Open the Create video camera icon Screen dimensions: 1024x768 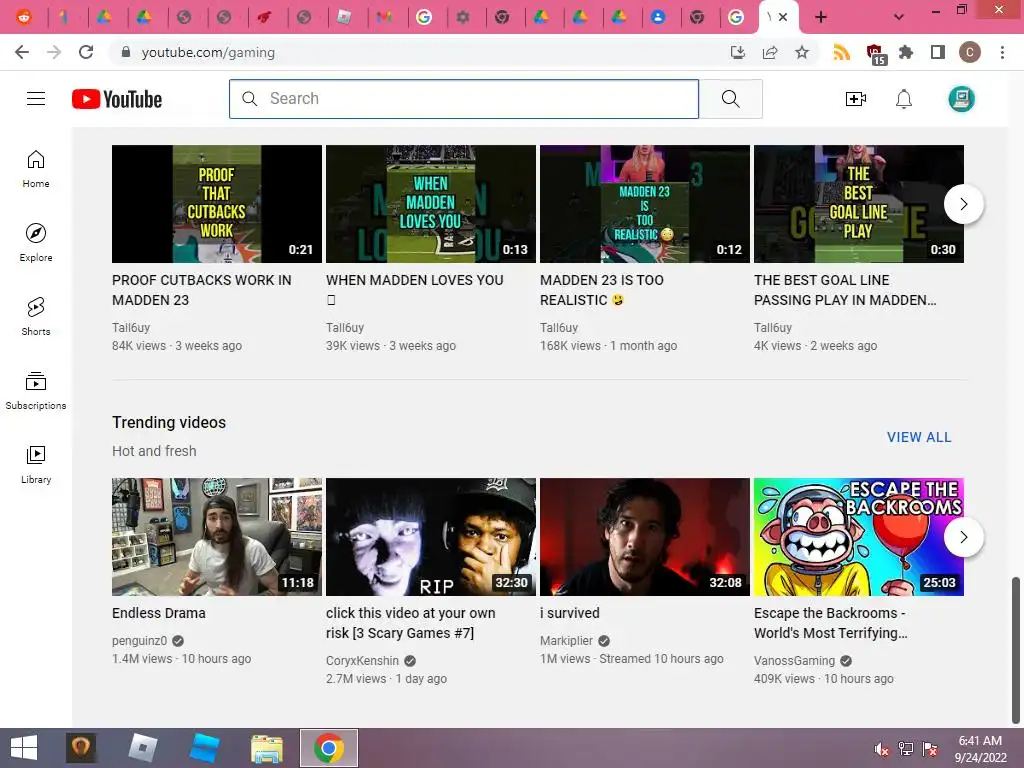click(856, 99)
